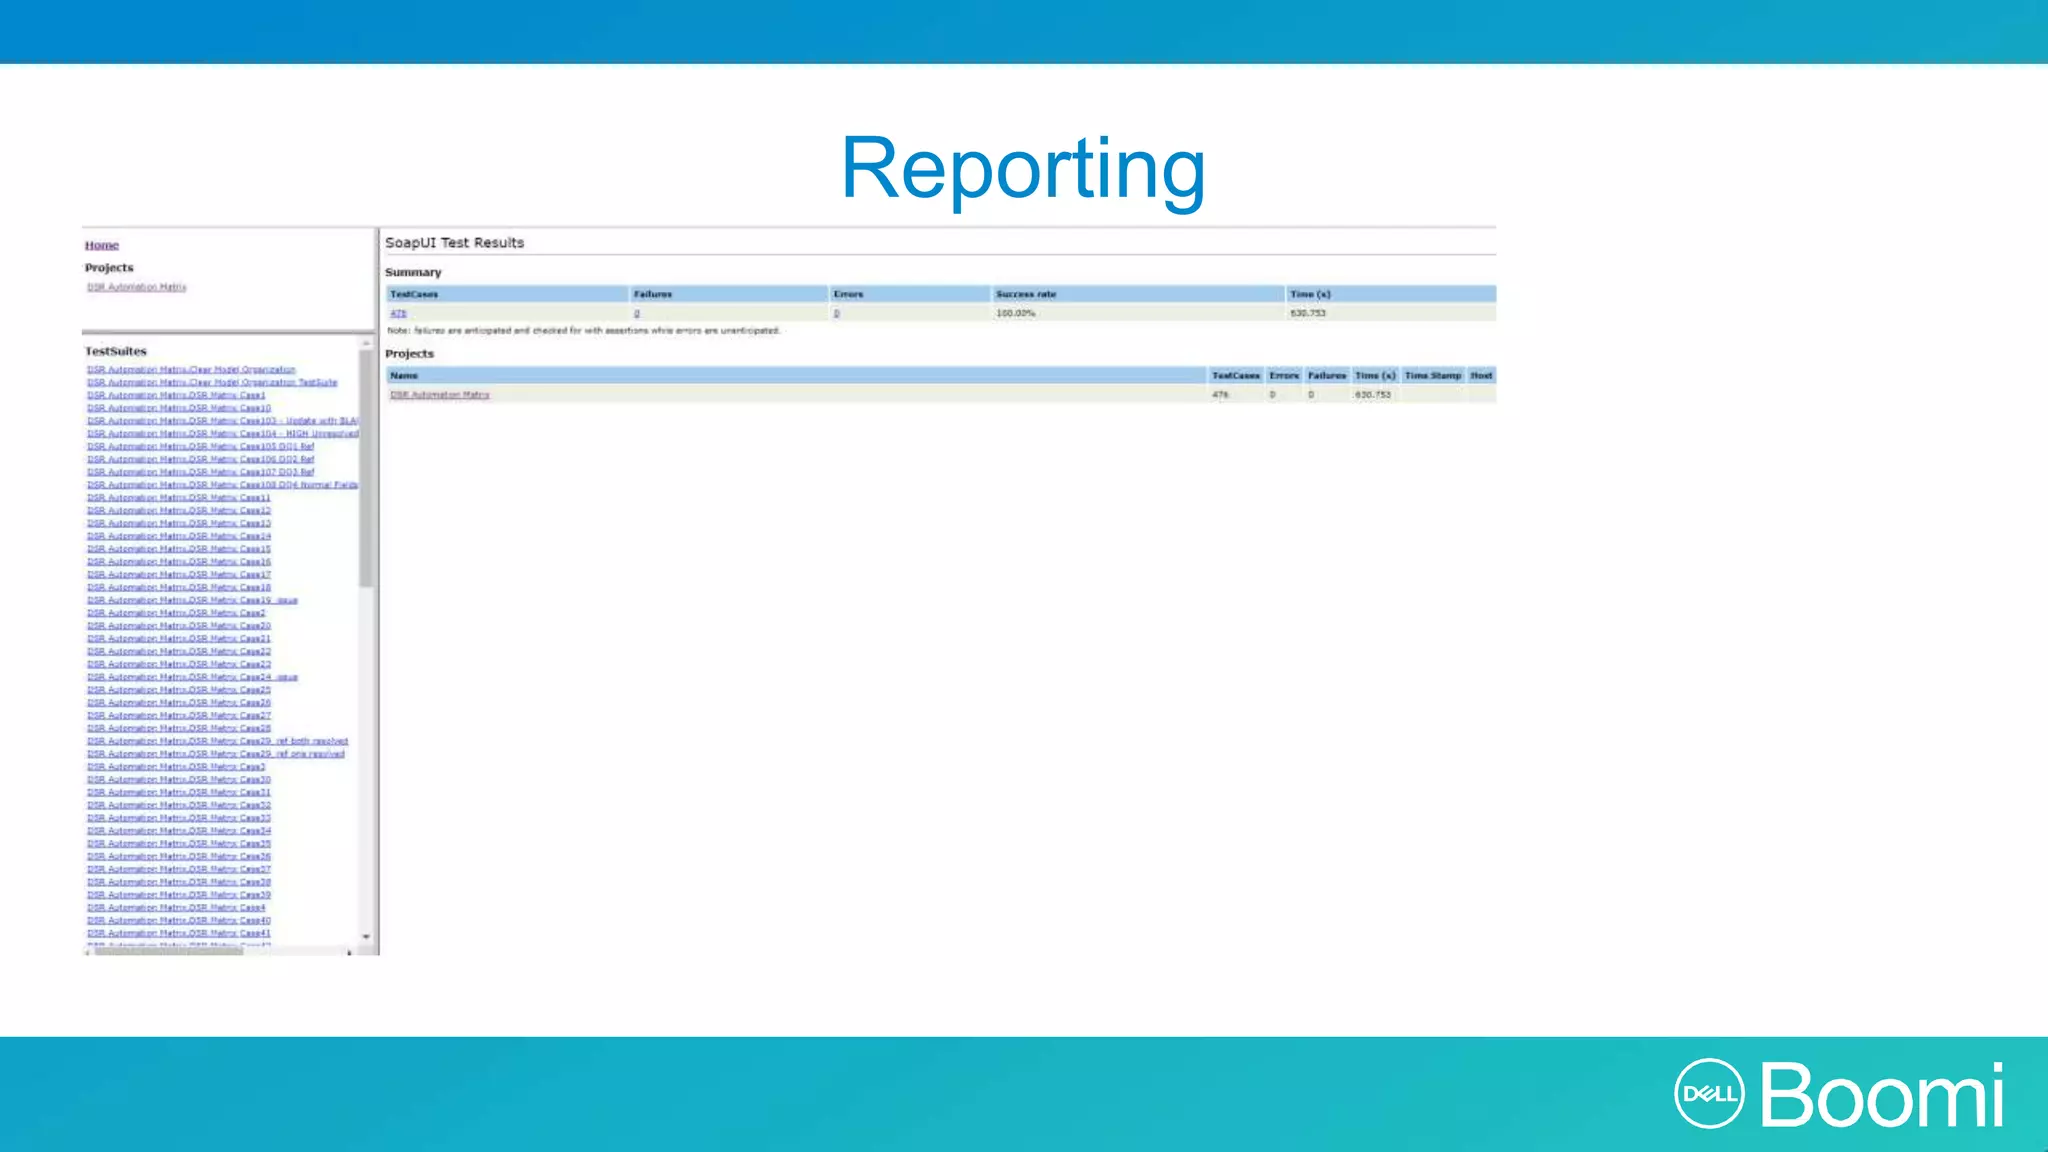
Task: Open DSR Matrix Case14 test suite
Action: click(x=178, y=536)
